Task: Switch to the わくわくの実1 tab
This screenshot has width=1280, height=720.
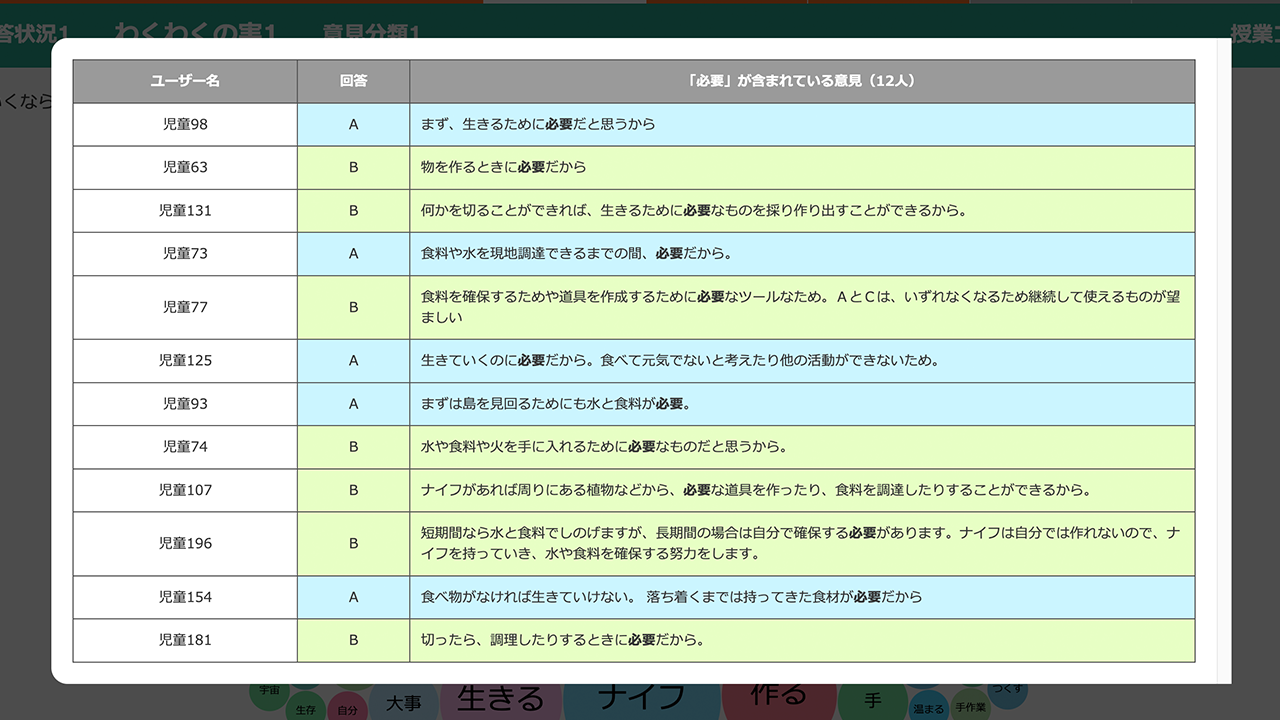Action: 195,33
